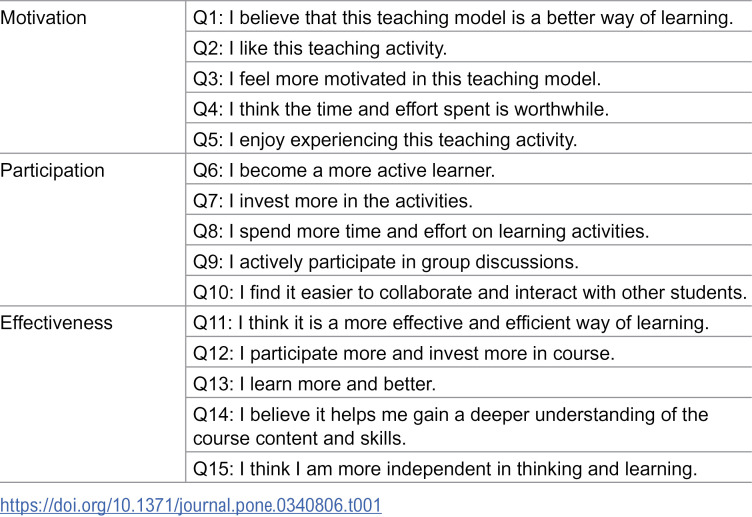Select the Effectiveness category cell

pyautogui.click(x=93, y=394)
